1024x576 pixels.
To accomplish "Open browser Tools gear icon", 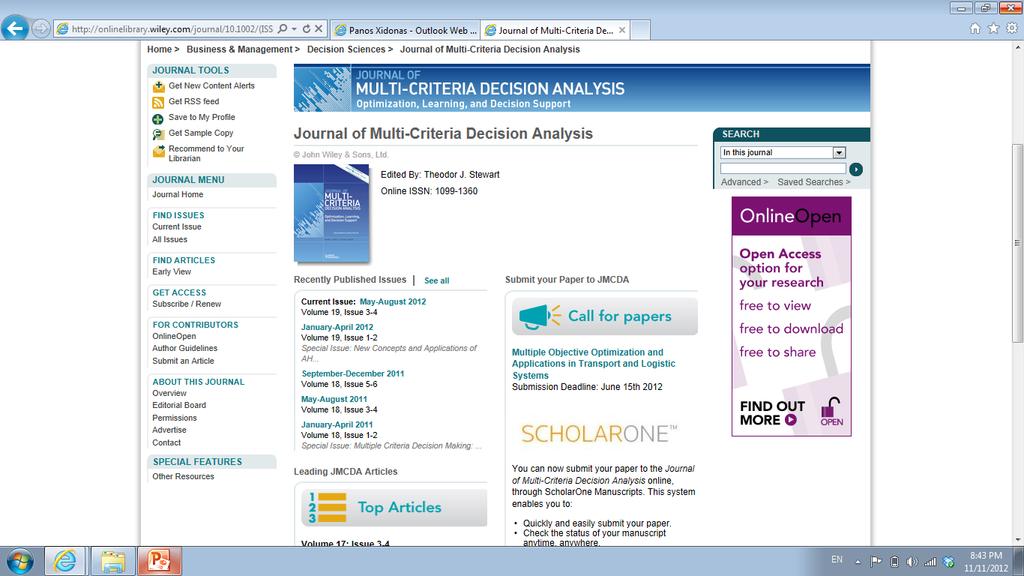I will (1012, 28).
